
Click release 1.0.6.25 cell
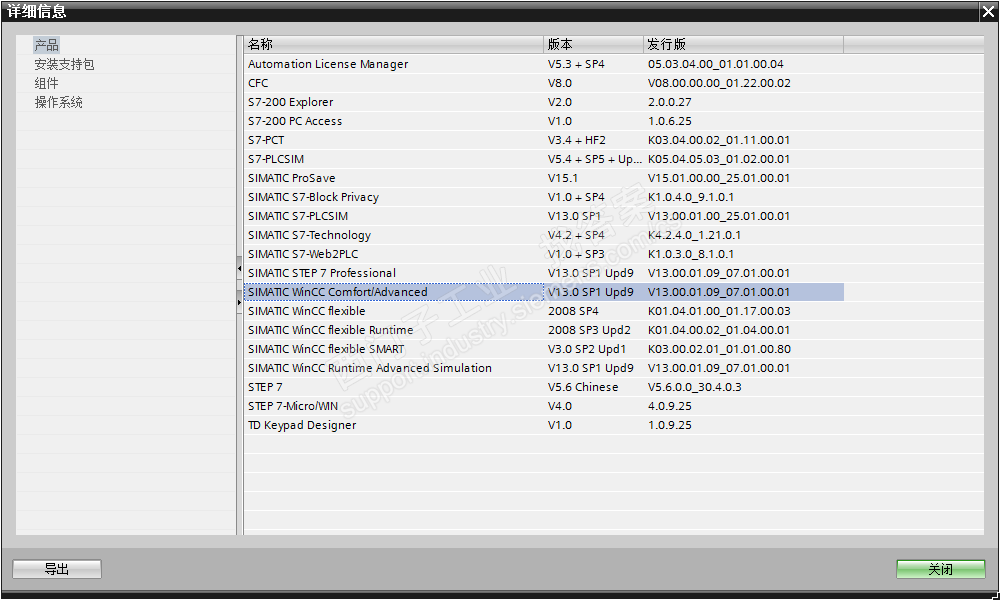(744, 121)
